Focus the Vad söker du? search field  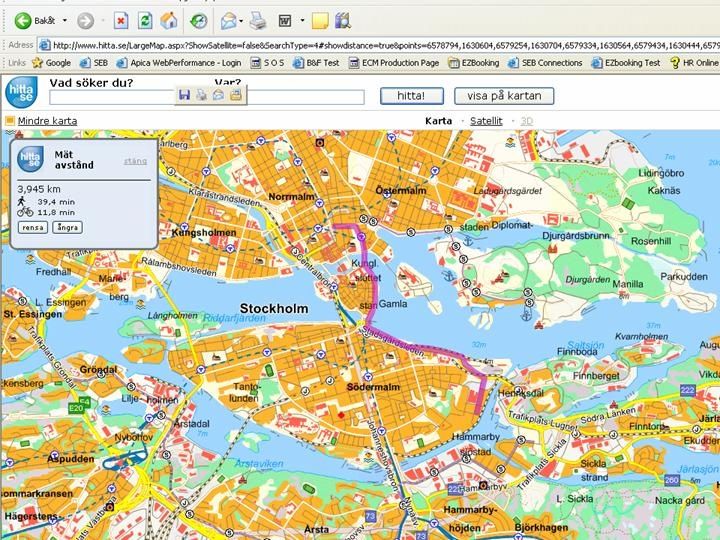(x=112, y=97)
